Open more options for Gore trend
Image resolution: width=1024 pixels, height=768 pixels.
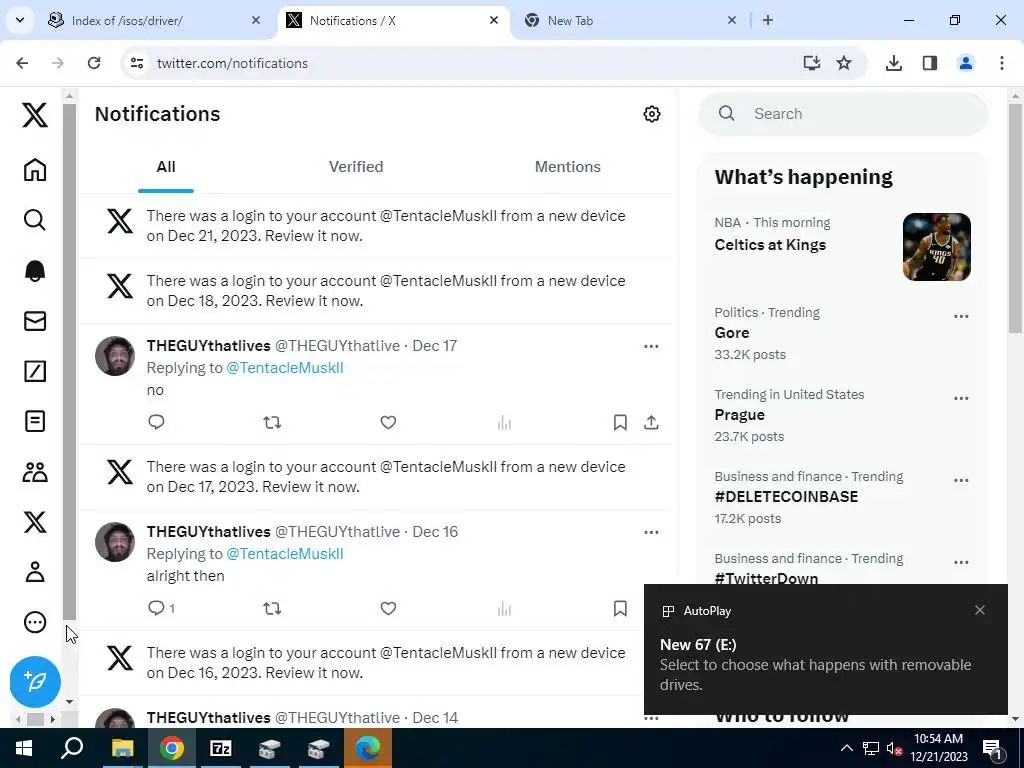961,317
